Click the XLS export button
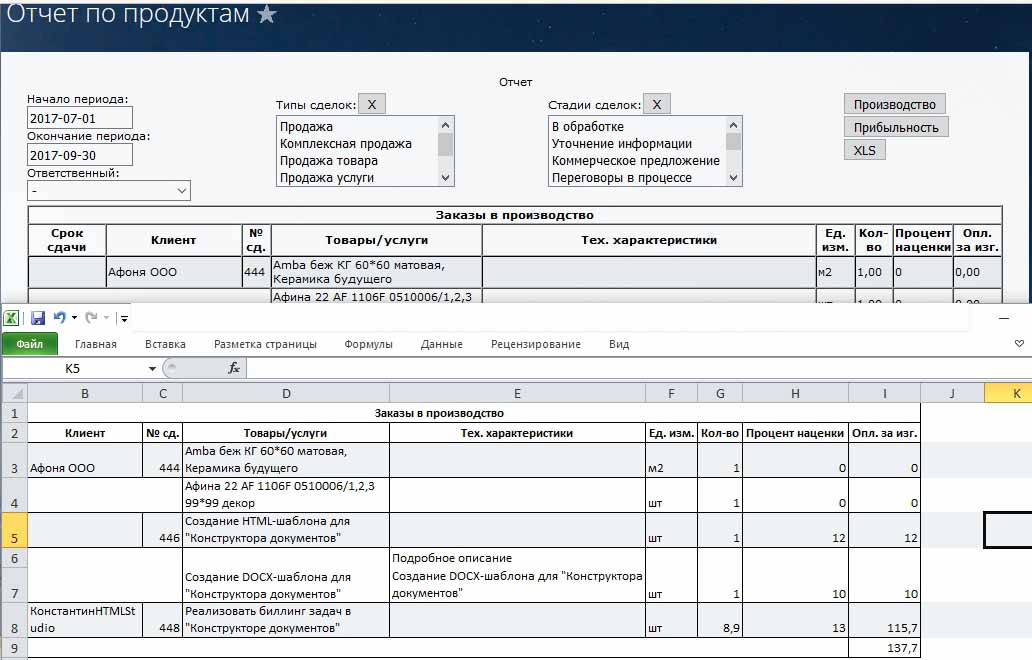The image size is (1032, 660). click(864, 150)
